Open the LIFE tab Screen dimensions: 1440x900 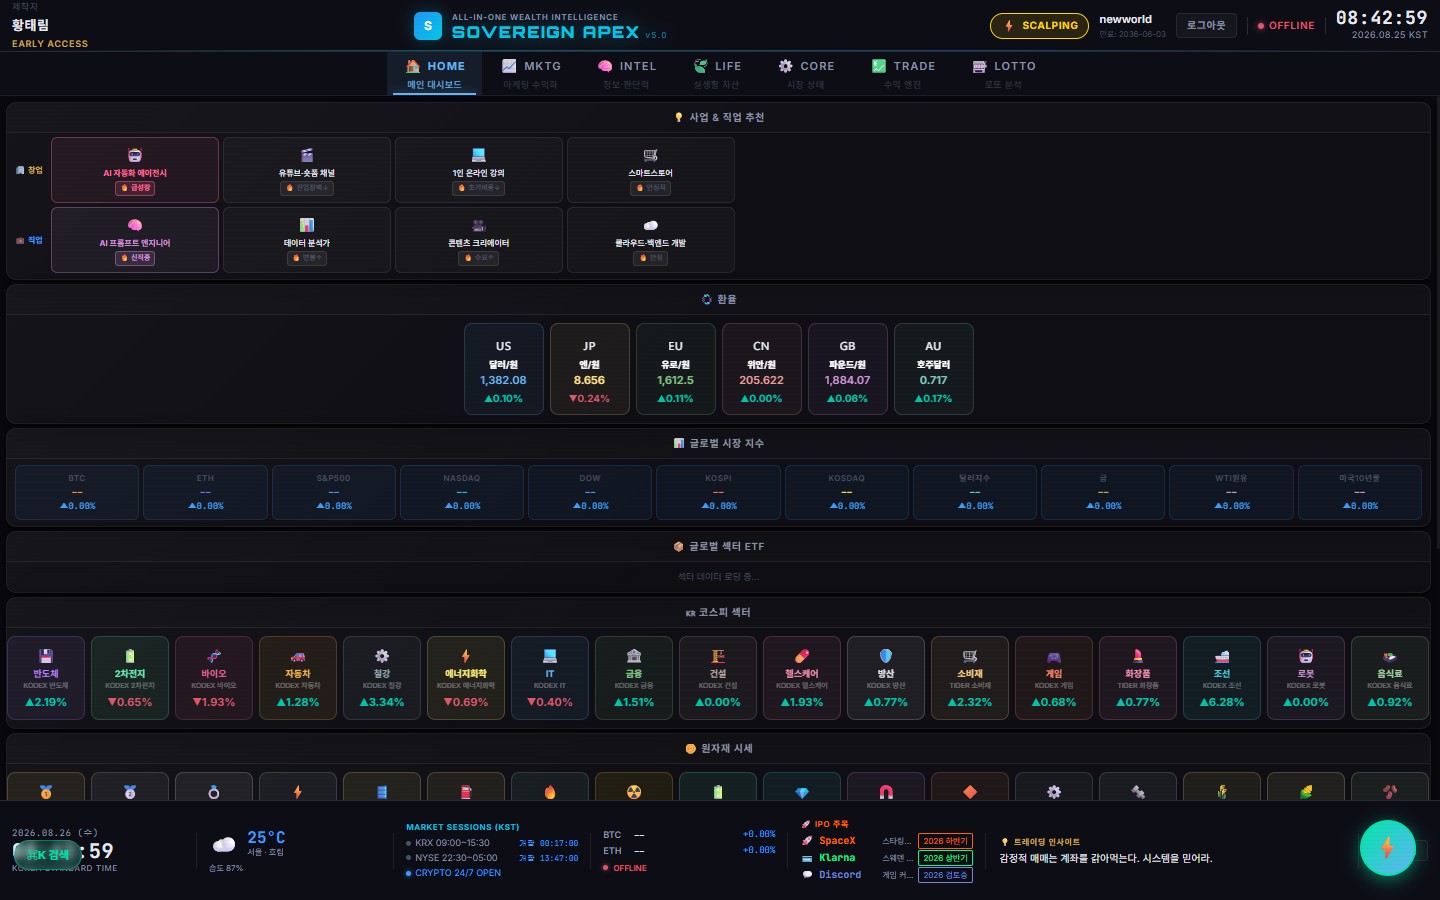pyautogui.click(x=717, y=74)
